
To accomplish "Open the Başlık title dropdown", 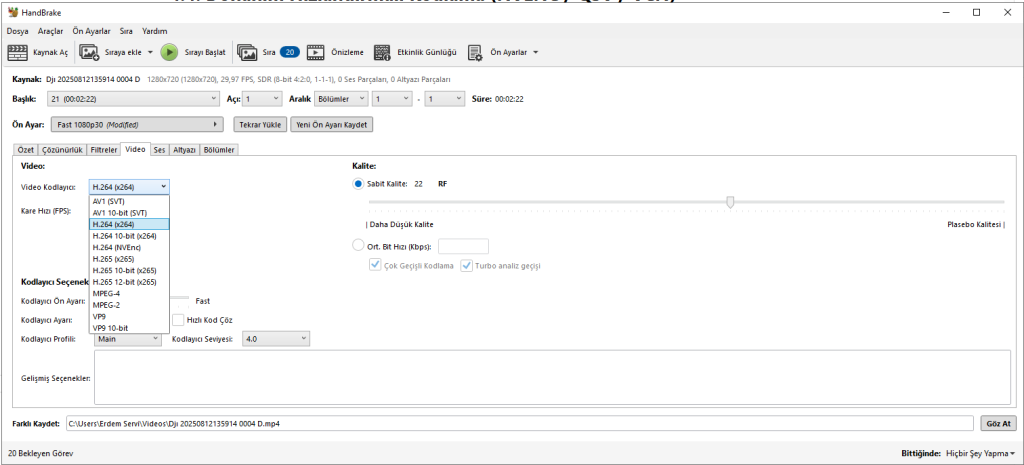I will pos(134,99).
